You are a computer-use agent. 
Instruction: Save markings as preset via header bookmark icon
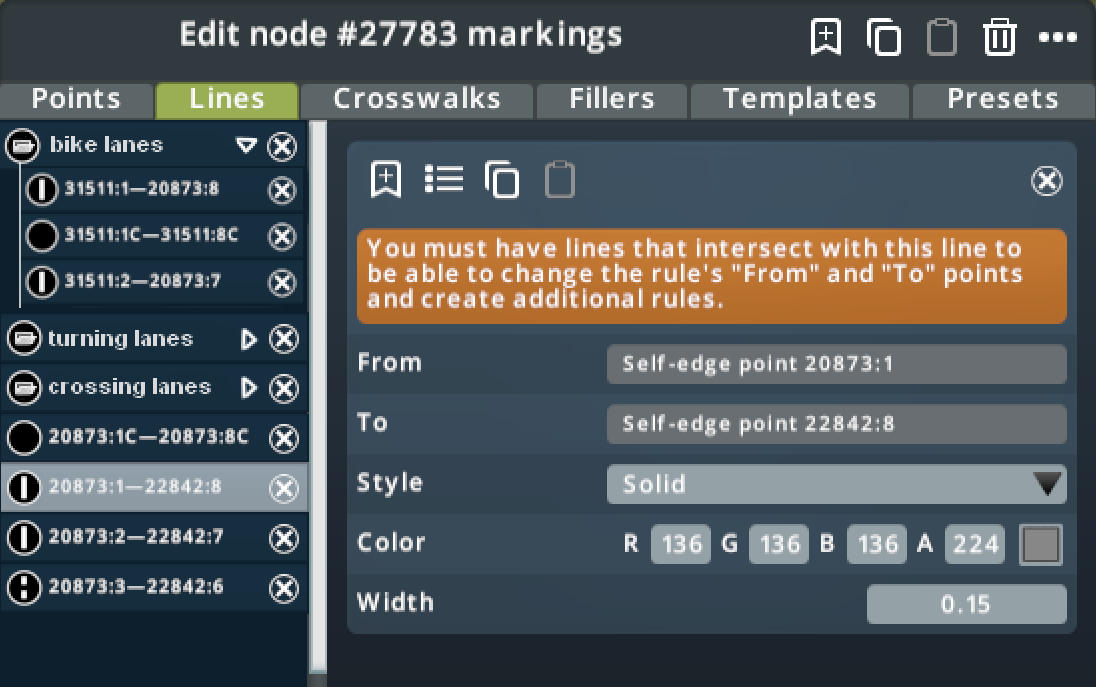(825, 36)
